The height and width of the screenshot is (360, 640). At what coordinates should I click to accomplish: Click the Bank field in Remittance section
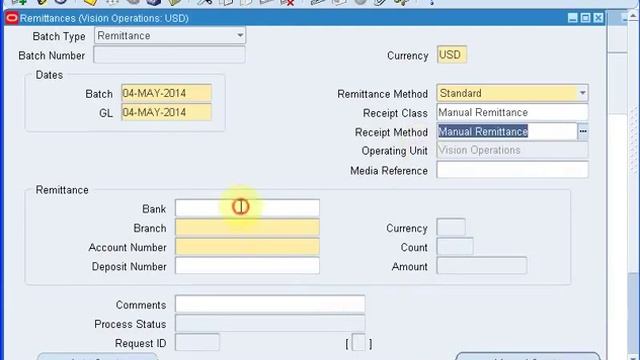247,208
